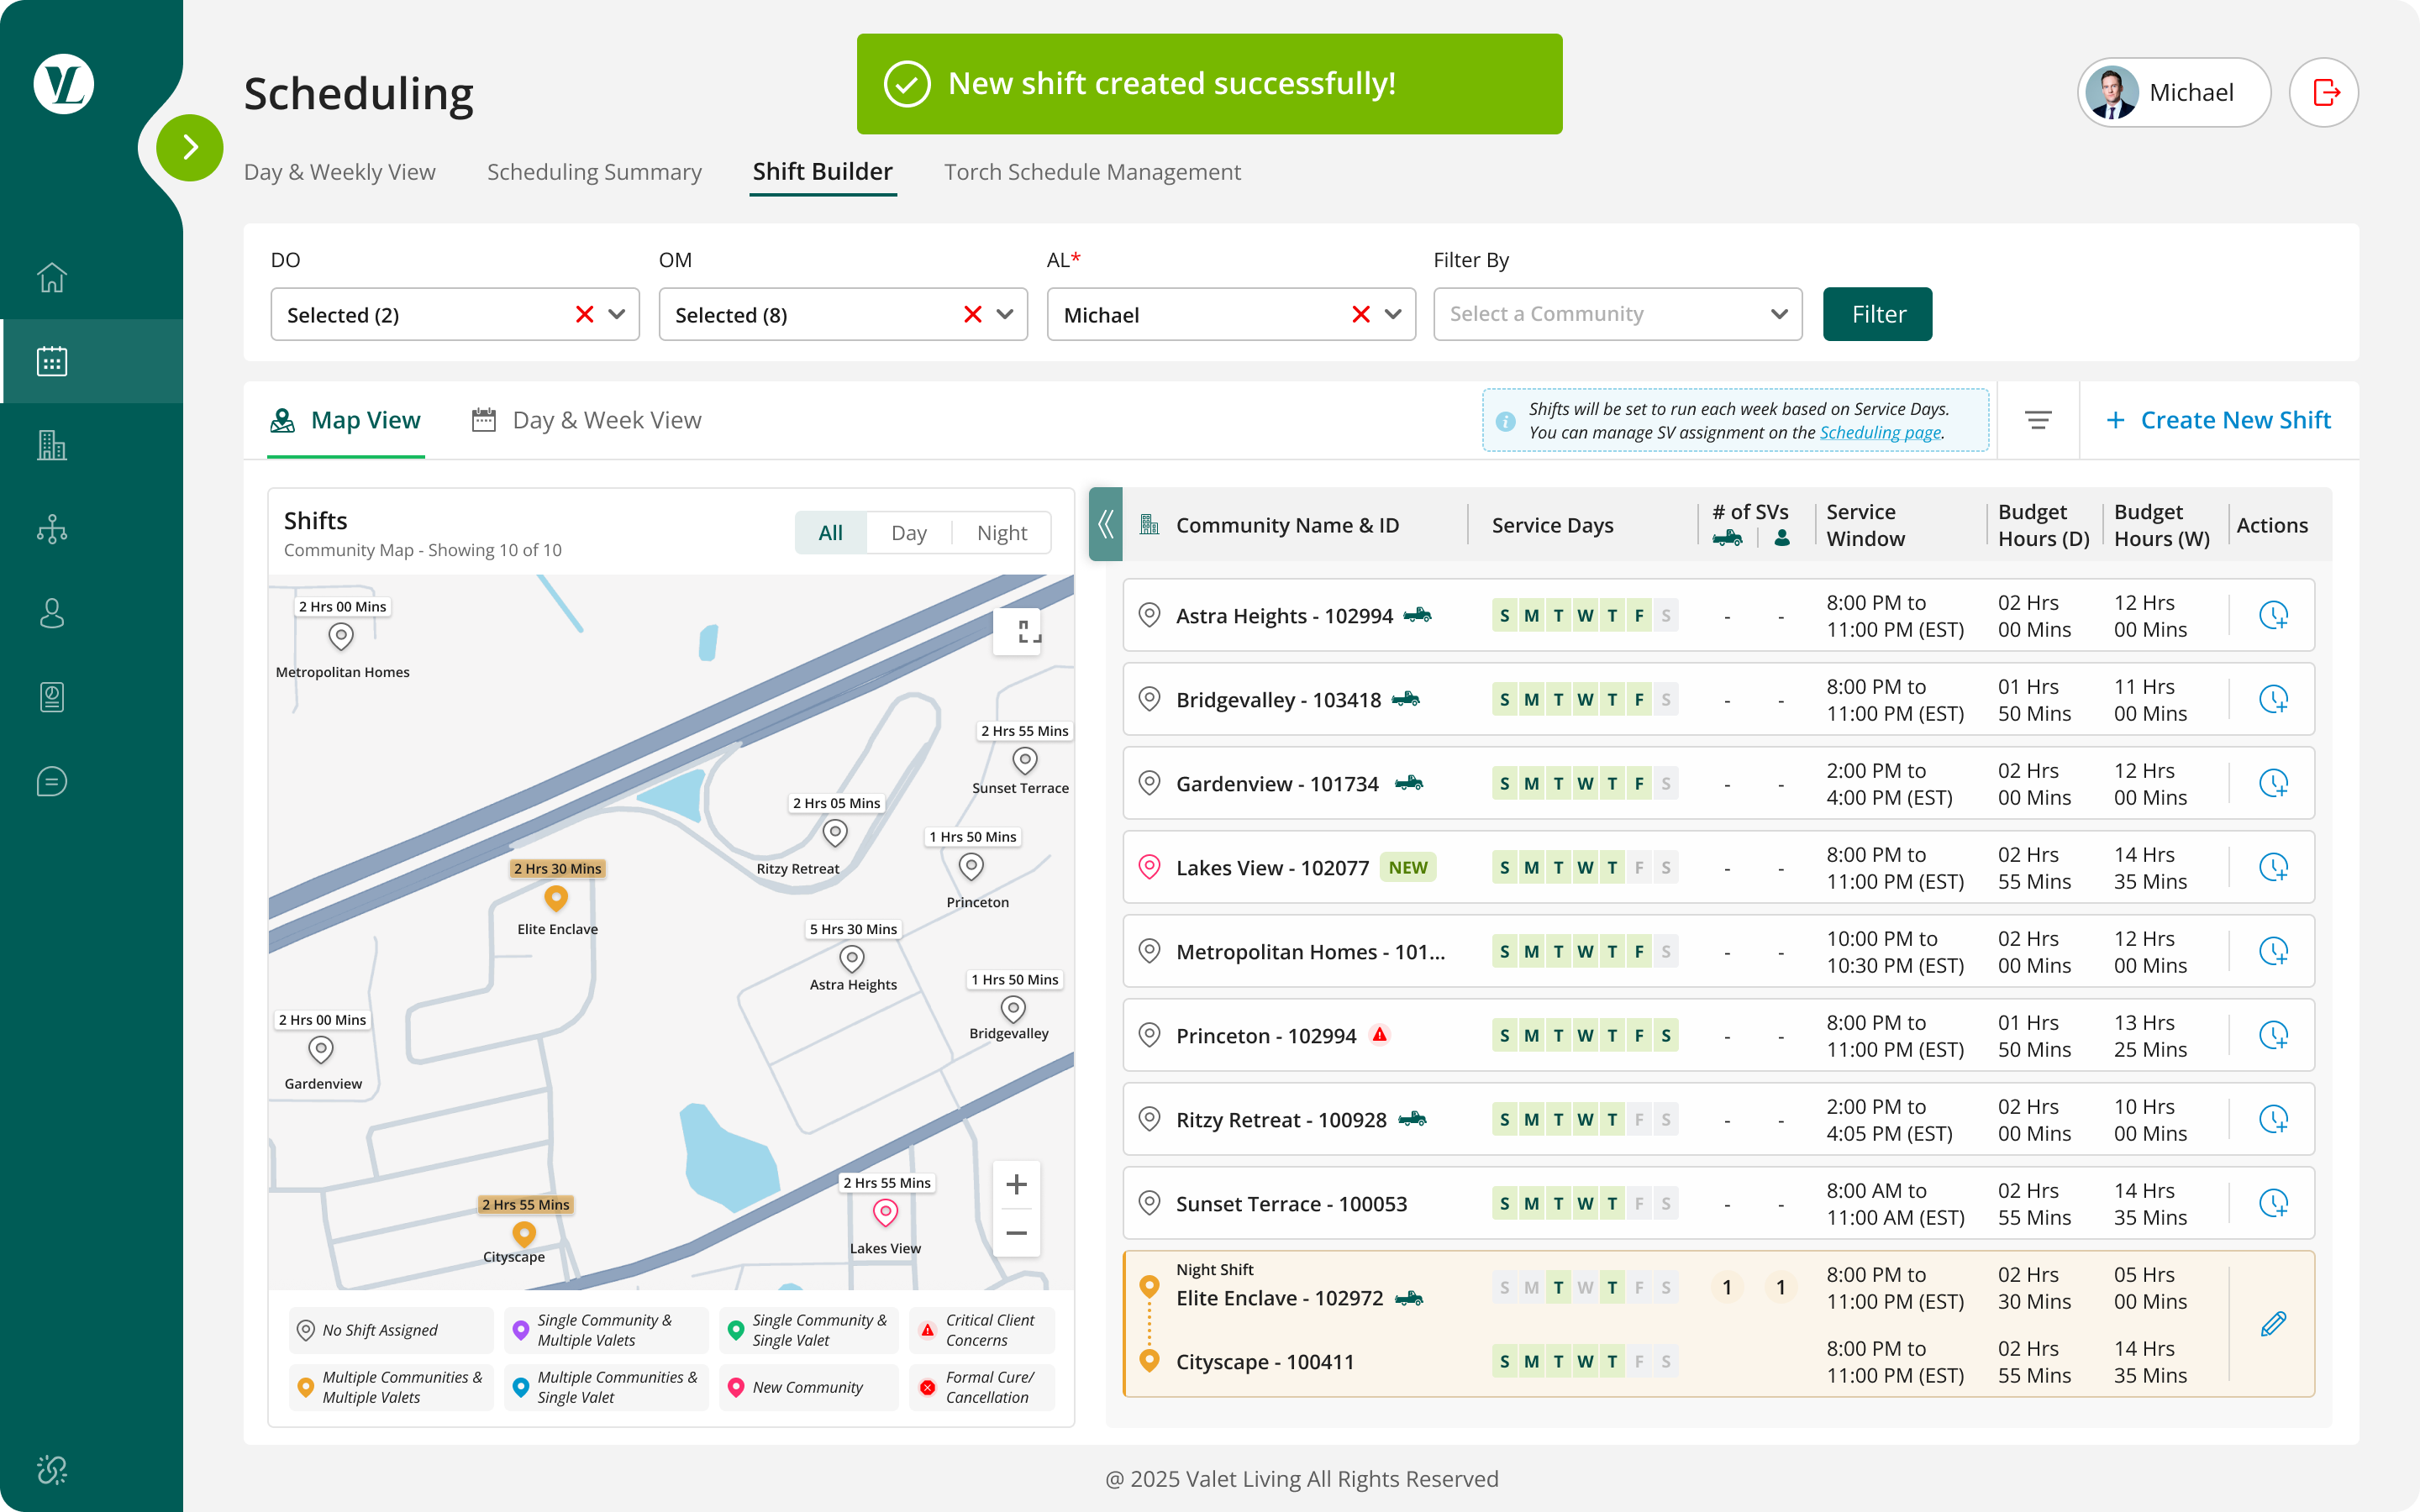Collapse the map with the double-chevron icon
Image resolution: width=2420 pixels, height=1512 pixels.
coord(1105,524)
